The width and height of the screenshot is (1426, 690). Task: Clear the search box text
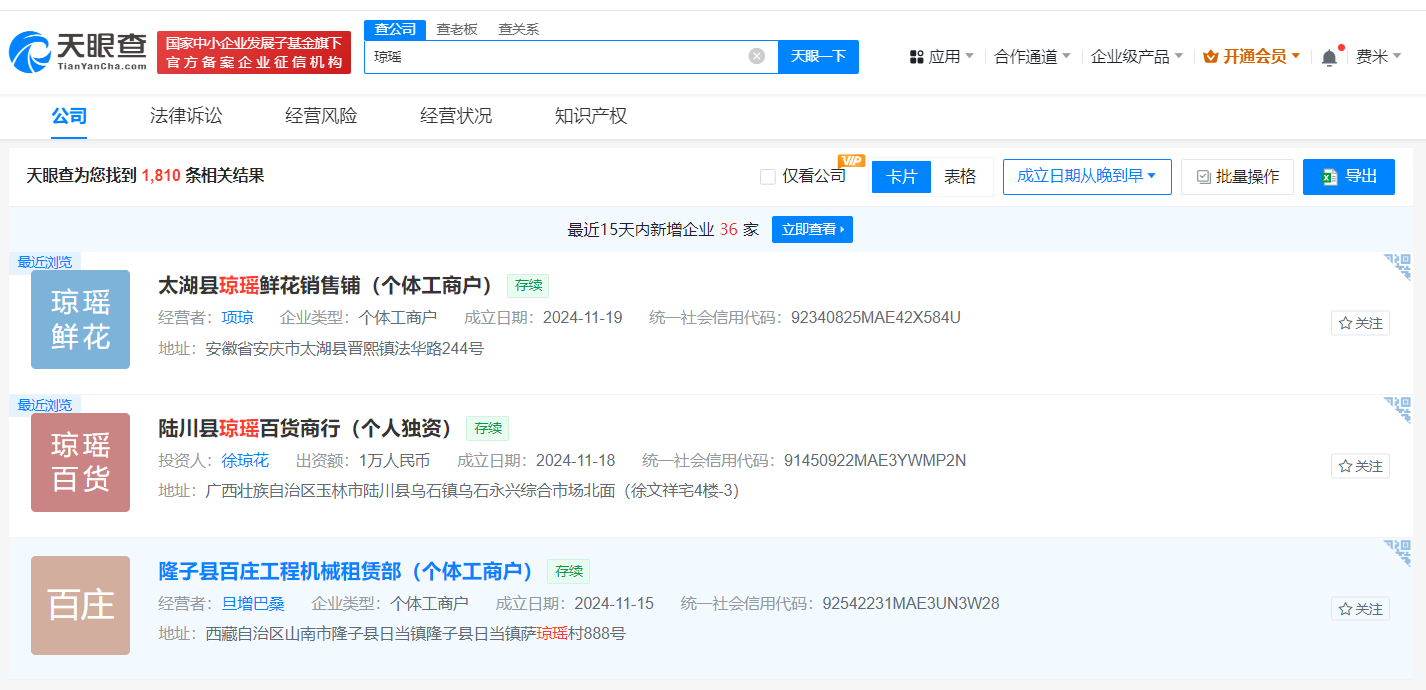(x=757, y=56)
